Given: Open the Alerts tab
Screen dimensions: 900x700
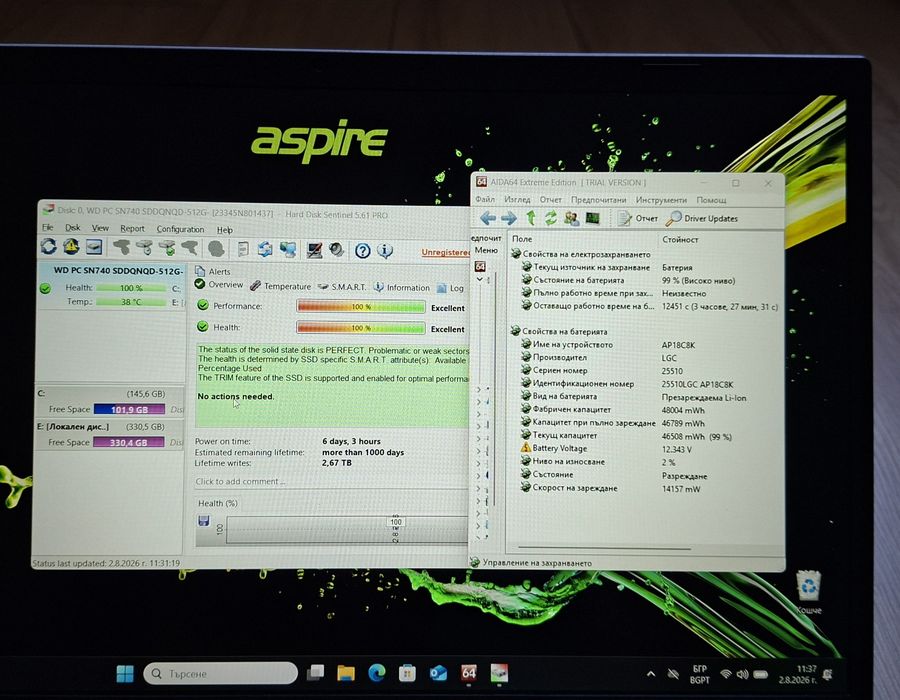Looking at the screenshot, I should [213, 271].
